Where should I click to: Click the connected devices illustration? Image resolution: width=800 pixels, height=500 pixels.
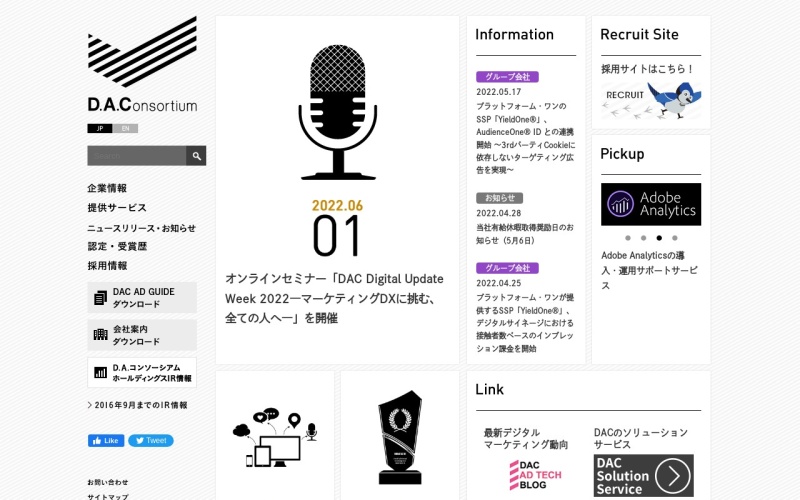pyautogui.click(x=274, y=438)
